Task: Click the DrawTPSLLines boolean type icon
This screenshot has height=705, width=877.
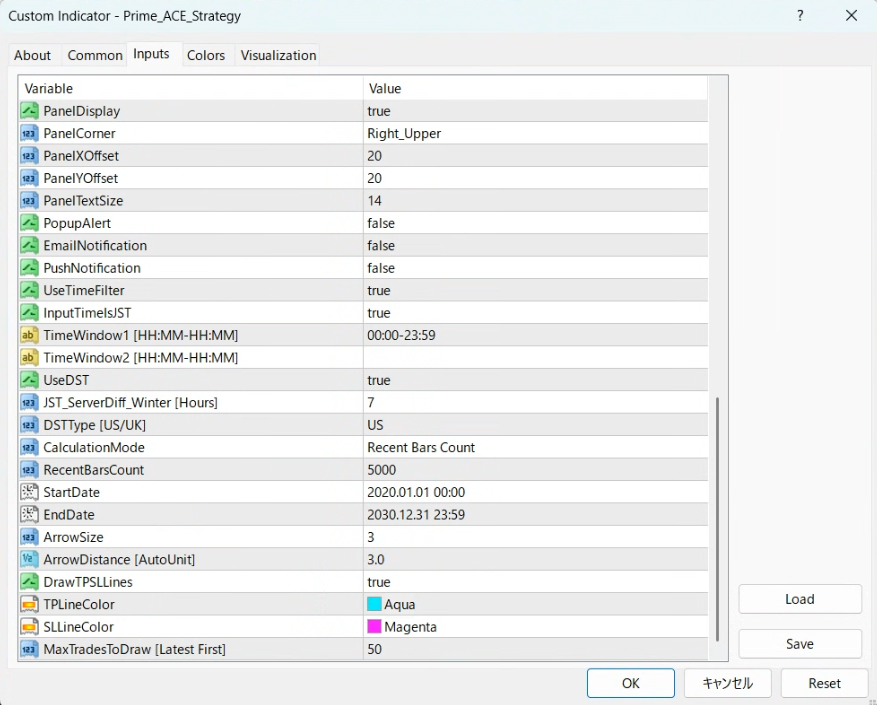Action: [x=29, y=582]
